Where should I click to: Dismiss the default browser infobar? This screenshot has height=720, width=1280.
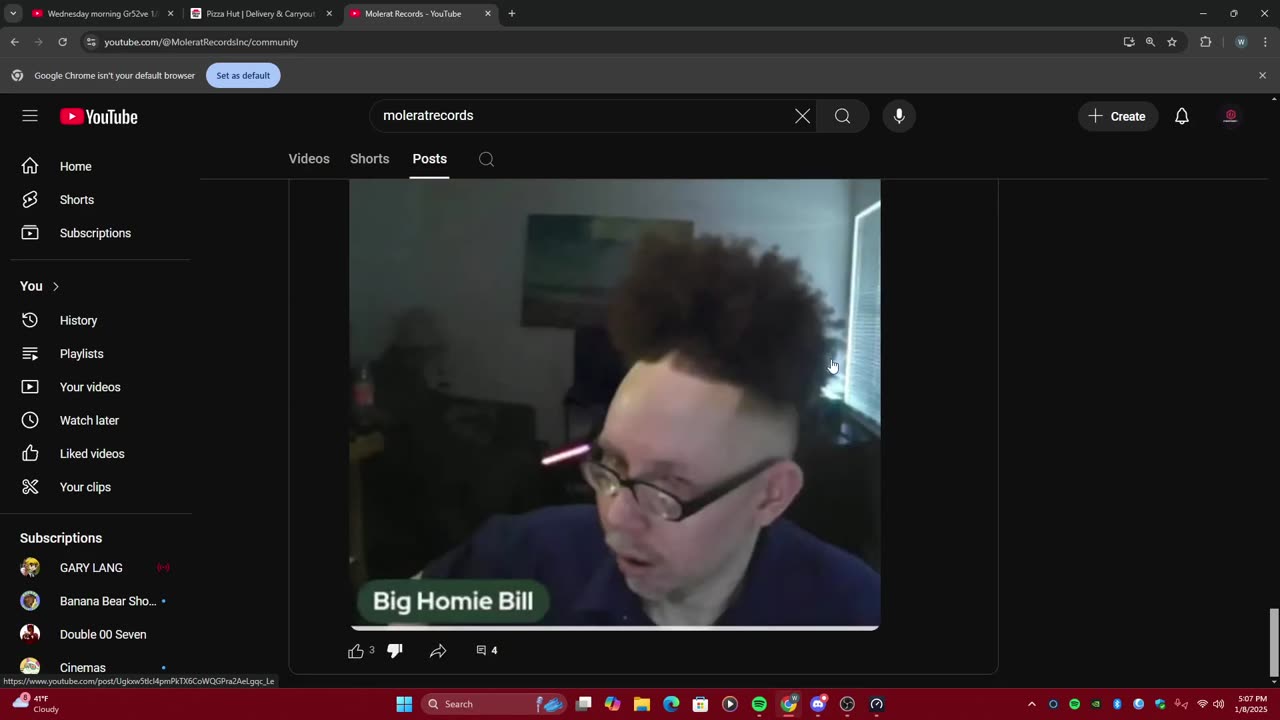pos(1262,75)
